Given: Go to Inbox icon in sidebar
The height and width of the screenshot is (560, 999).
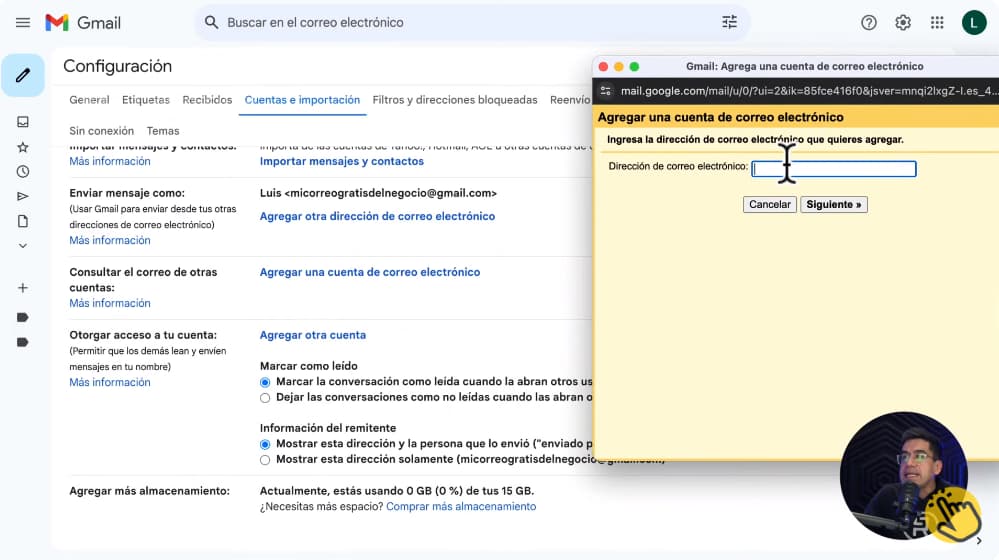Looking at the screenshot, I should (23, 122).
